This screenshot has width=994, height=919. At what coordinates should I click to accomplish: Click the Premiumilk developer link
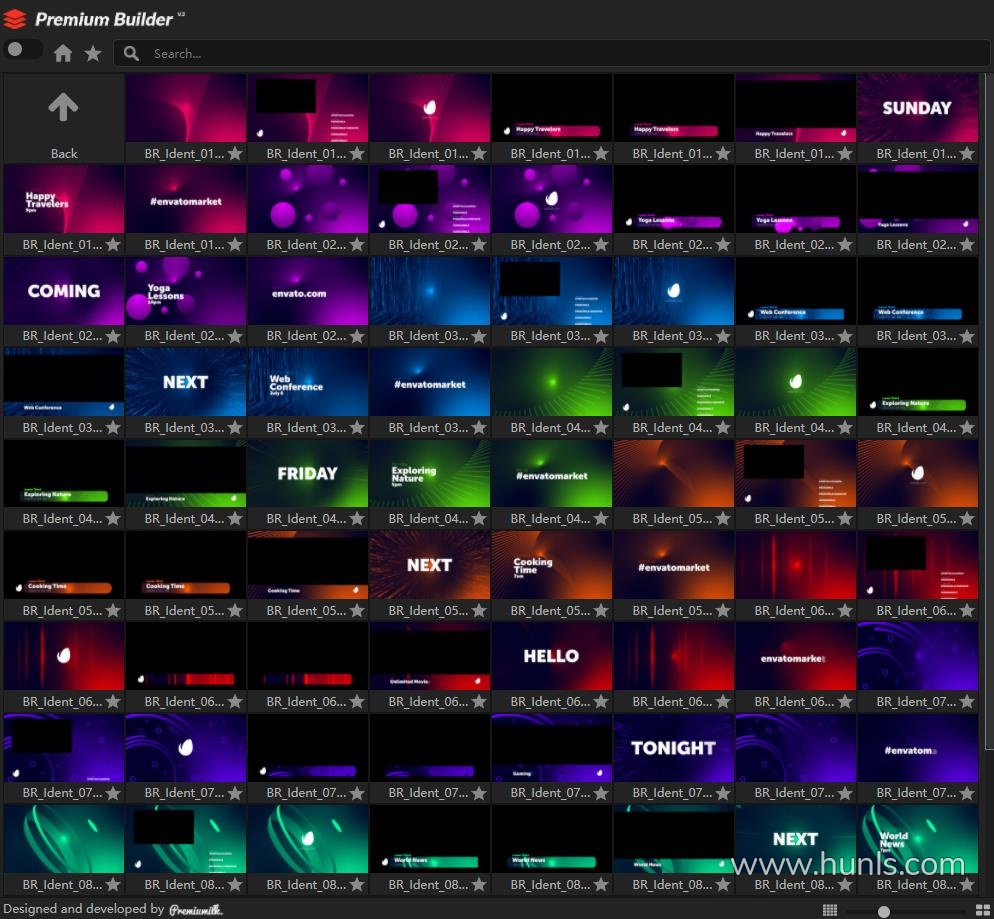pyautogui.click(x=196, y=910)
